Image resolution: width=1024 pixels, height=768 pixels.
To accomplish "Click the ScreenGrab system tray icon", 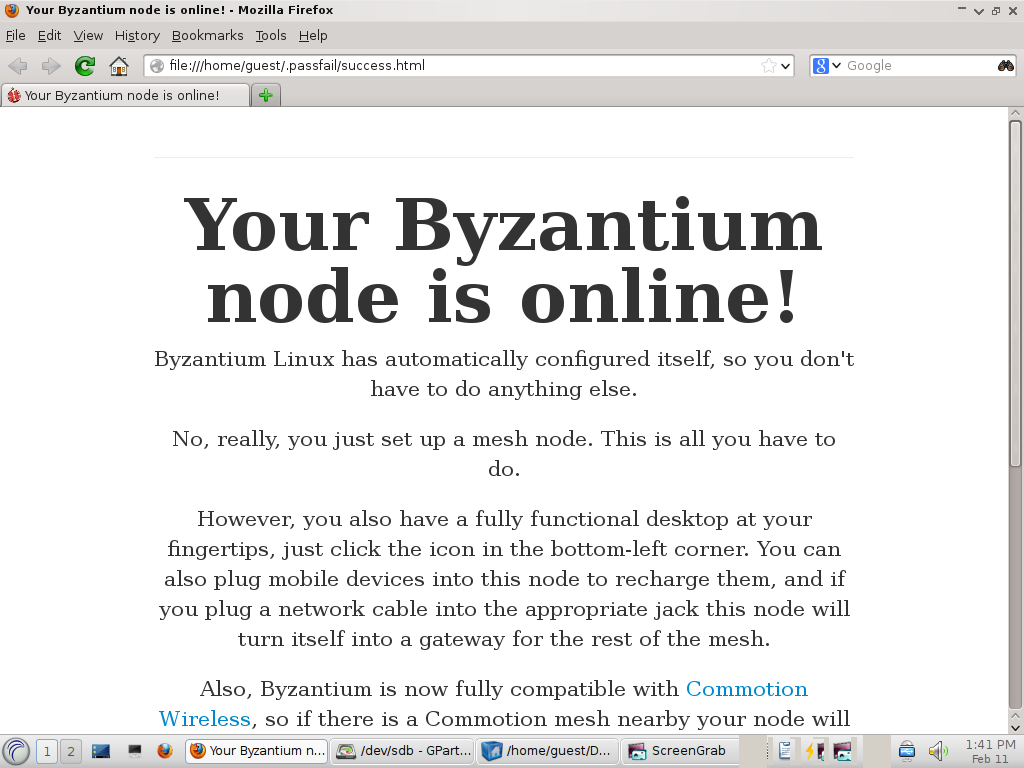I will coord(842,752).
